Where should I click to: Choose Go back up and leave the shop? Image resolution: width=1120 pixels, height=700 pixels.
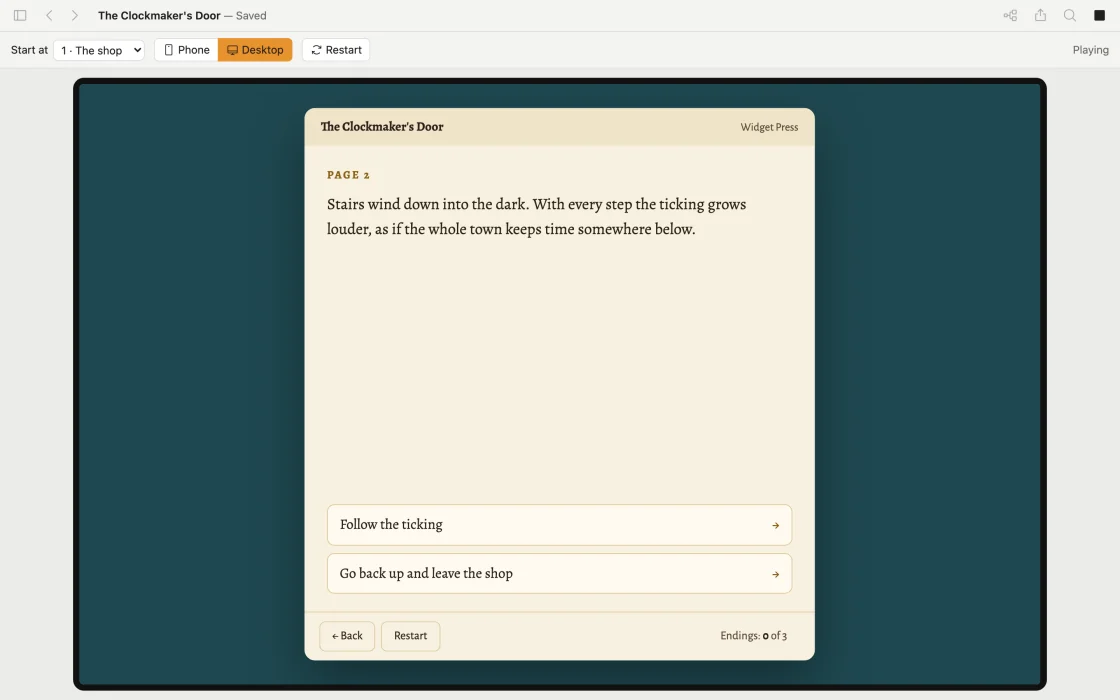tap(559, 574)
